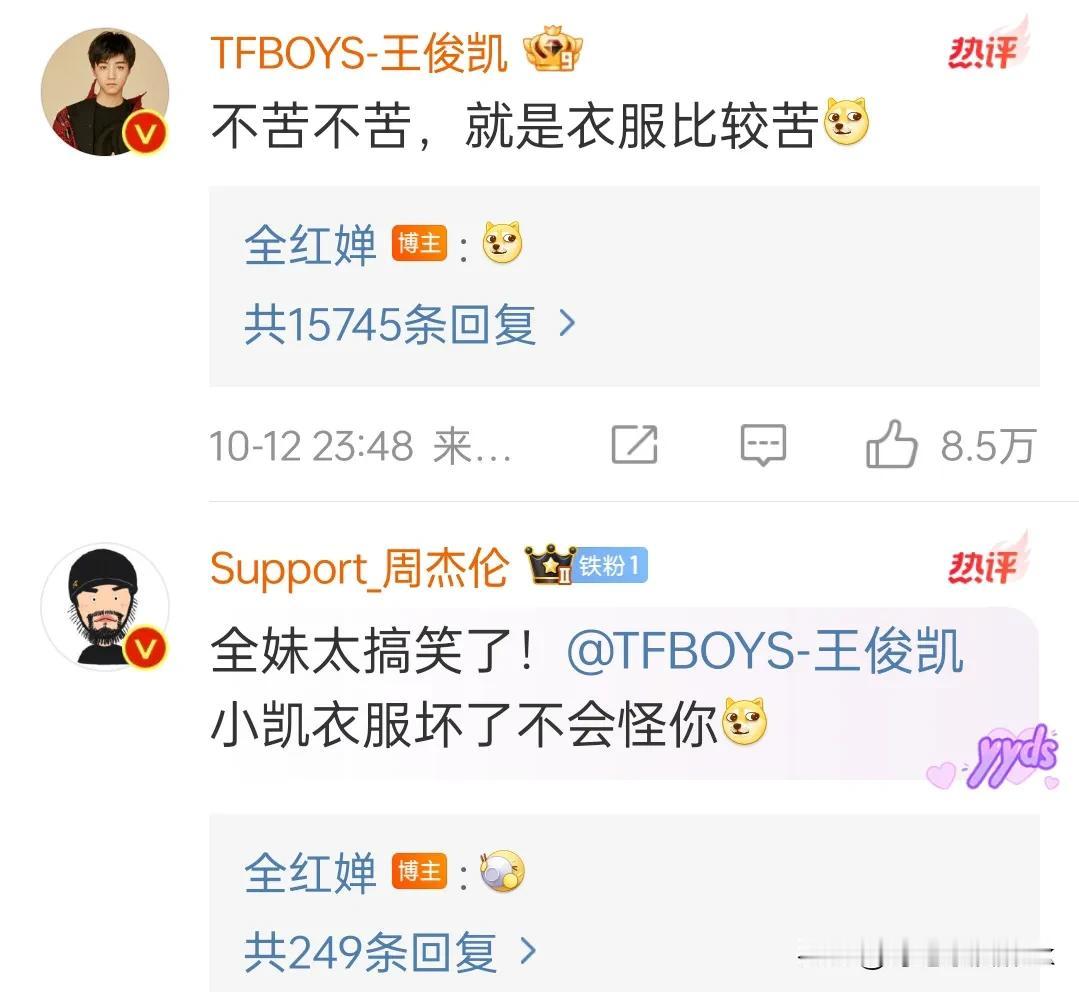Viewport: 1079px width, 992px height.
Task: Like the TFBOYS-王俊凯 comment with thumbs-up
Action: 892,444
